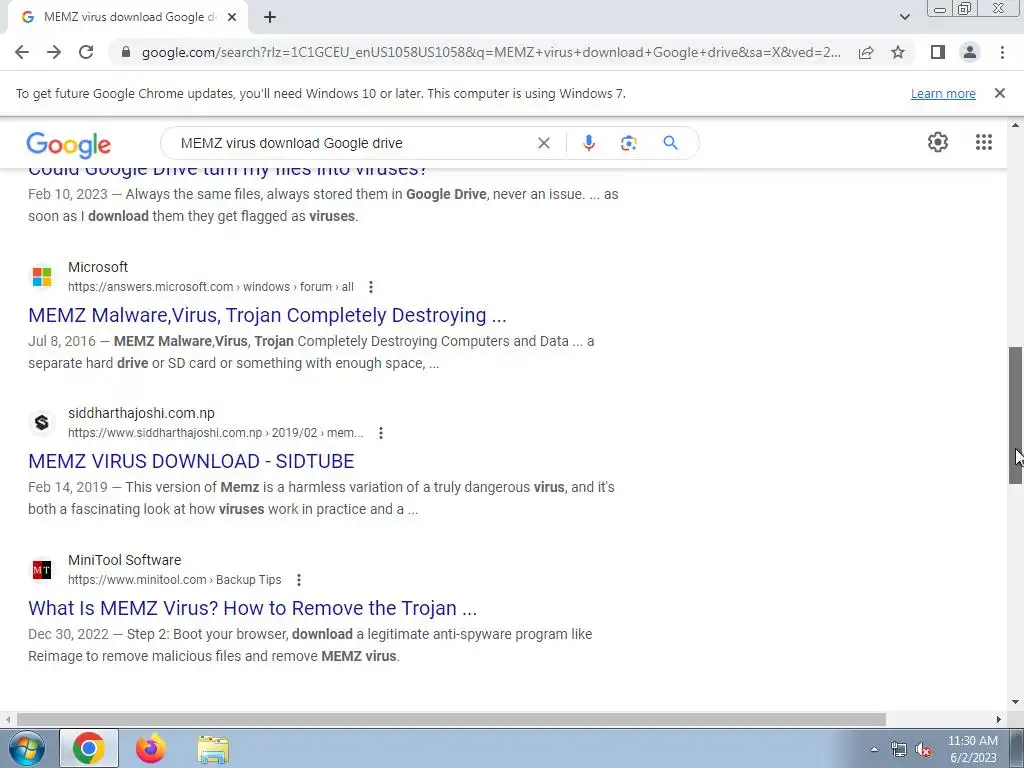Open the Google apps grid

[x=984, y=142]
